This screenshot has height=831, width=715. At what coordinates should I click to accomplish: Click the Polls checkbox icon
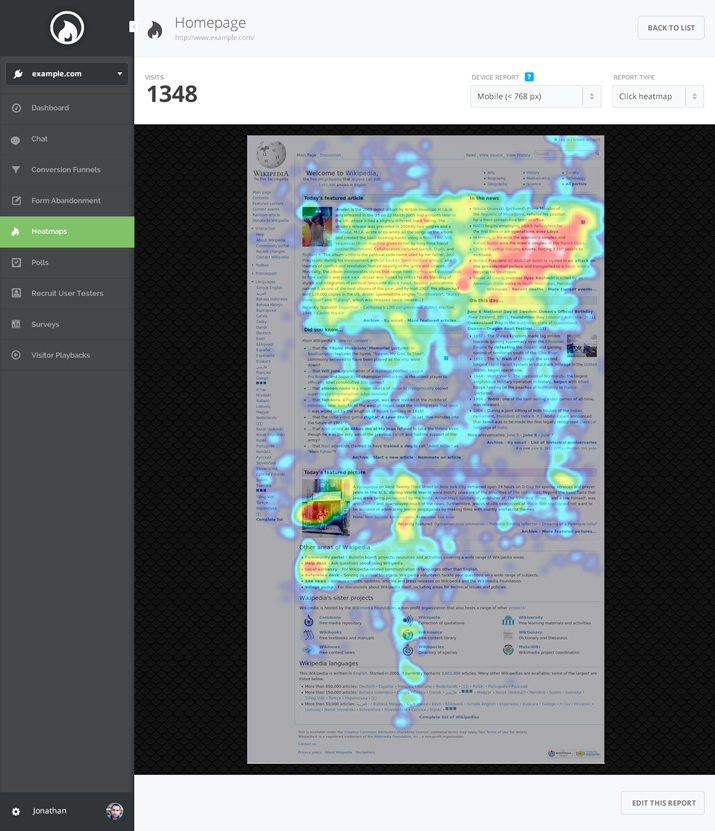click(16, 262)
